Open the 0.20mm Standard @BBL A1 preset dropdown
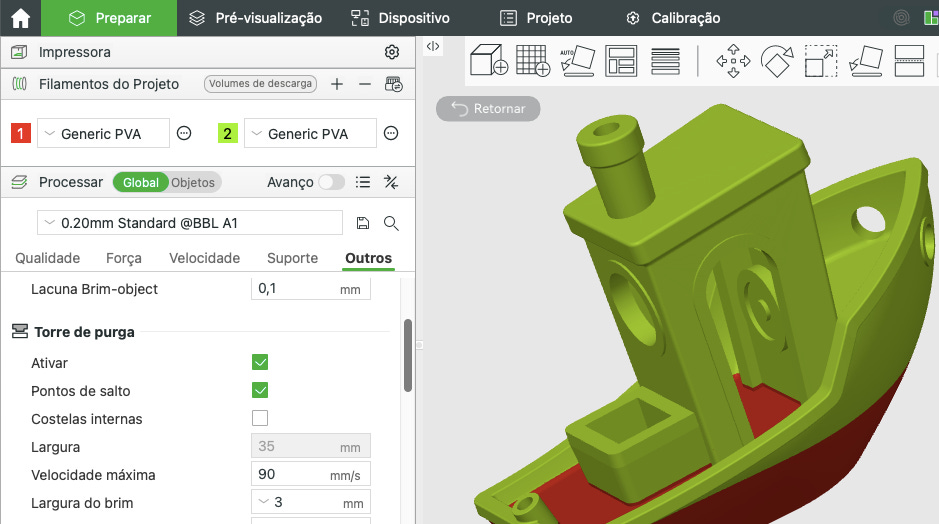Screen dimensions: 939x524 coord(190,223)
